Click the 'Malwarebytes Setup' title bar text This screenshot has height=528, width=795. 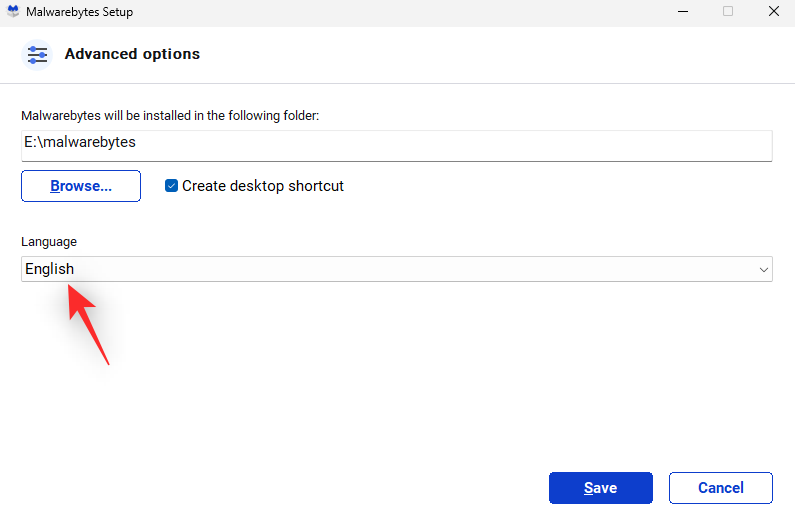click(80, 12)
